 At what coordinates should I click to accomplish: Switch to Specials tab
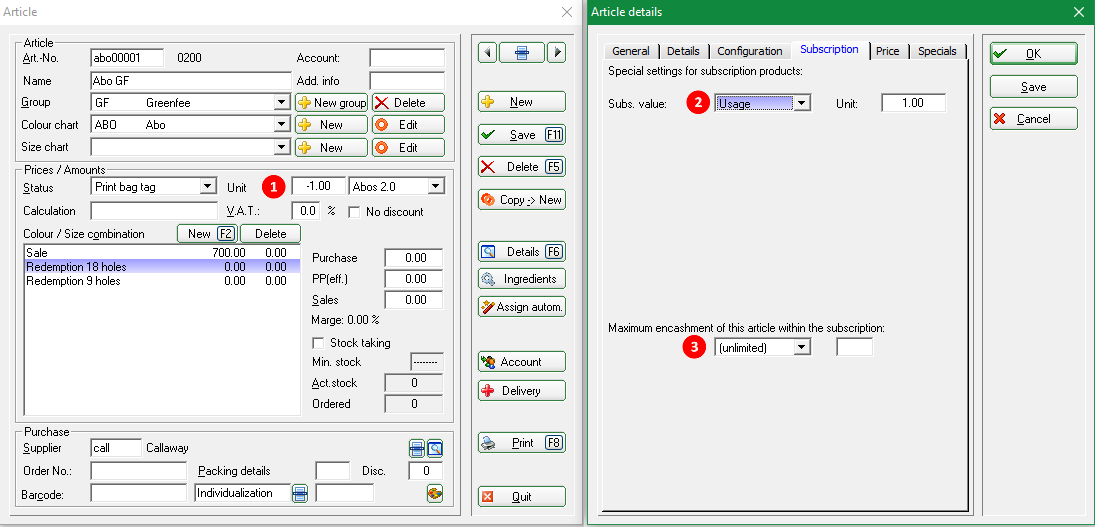(937, 51)
